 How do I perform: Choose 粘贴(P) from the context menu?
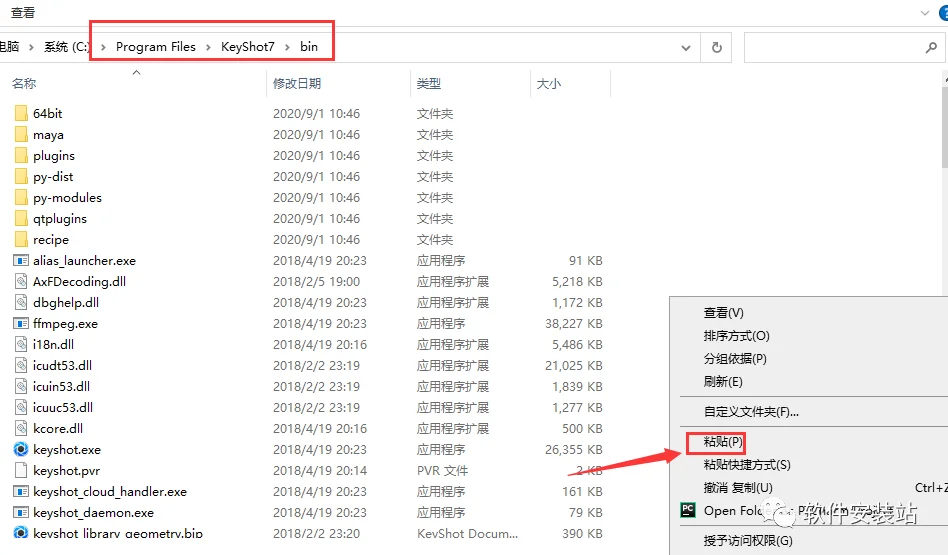722,441
